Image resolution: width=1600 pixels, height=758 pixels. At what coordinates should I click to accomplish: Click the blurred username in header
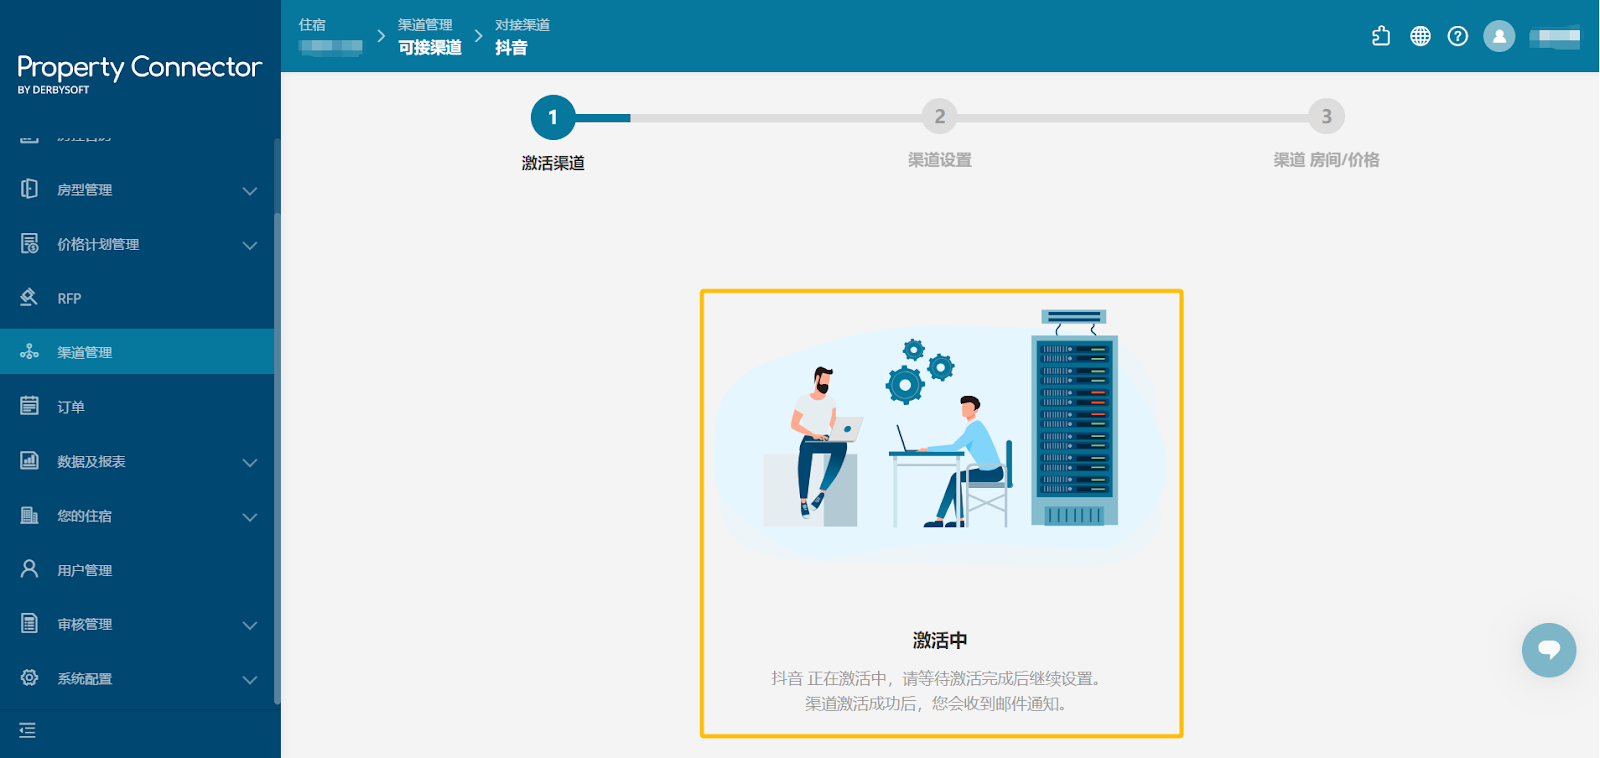click(x=1555, y=37)
